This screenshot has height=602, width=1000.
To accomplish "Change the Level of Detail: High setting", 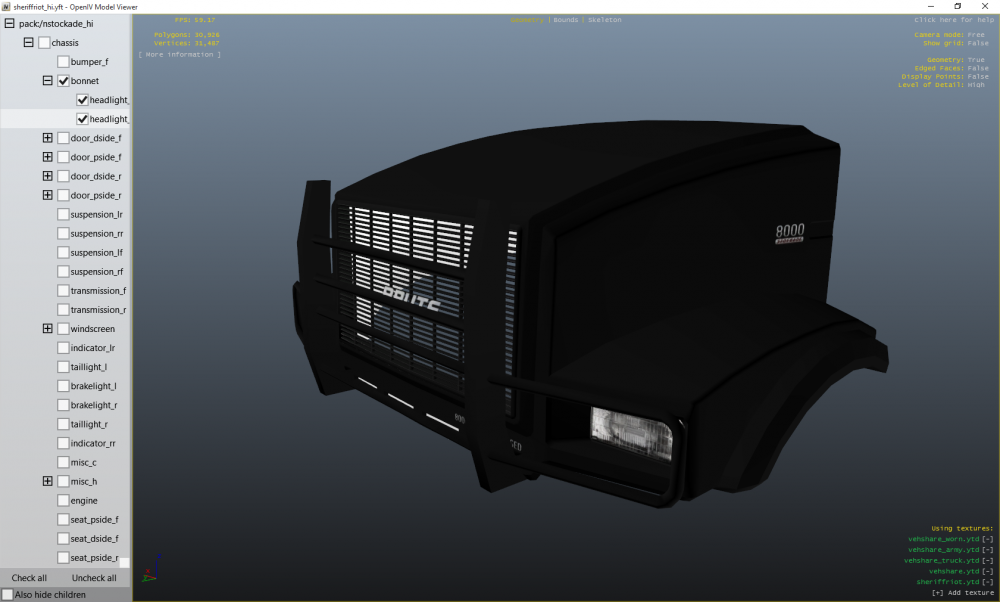I will [941, 85].
